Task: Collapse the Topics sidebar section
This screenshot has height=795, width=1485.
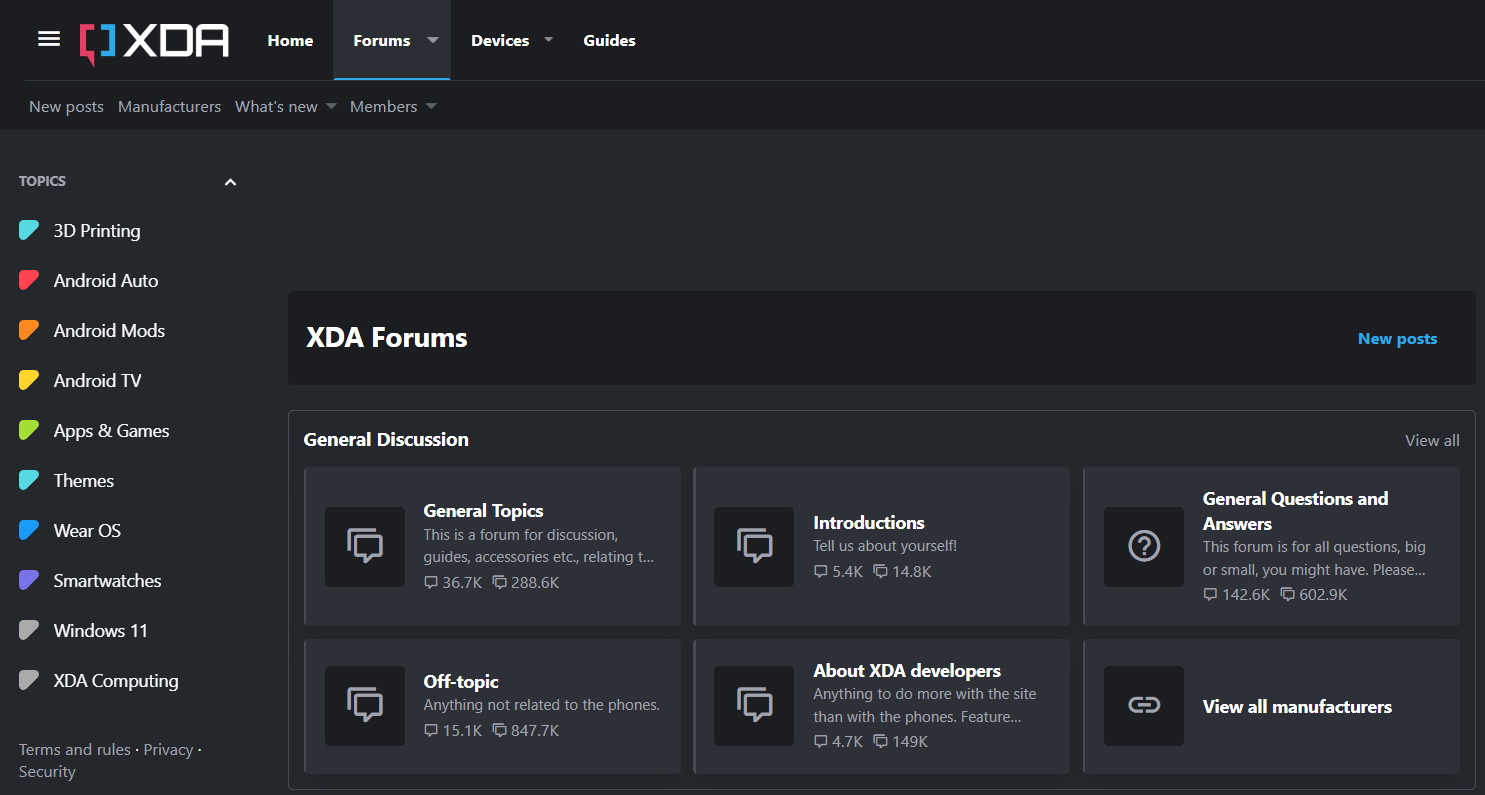Action: (230, 182)
